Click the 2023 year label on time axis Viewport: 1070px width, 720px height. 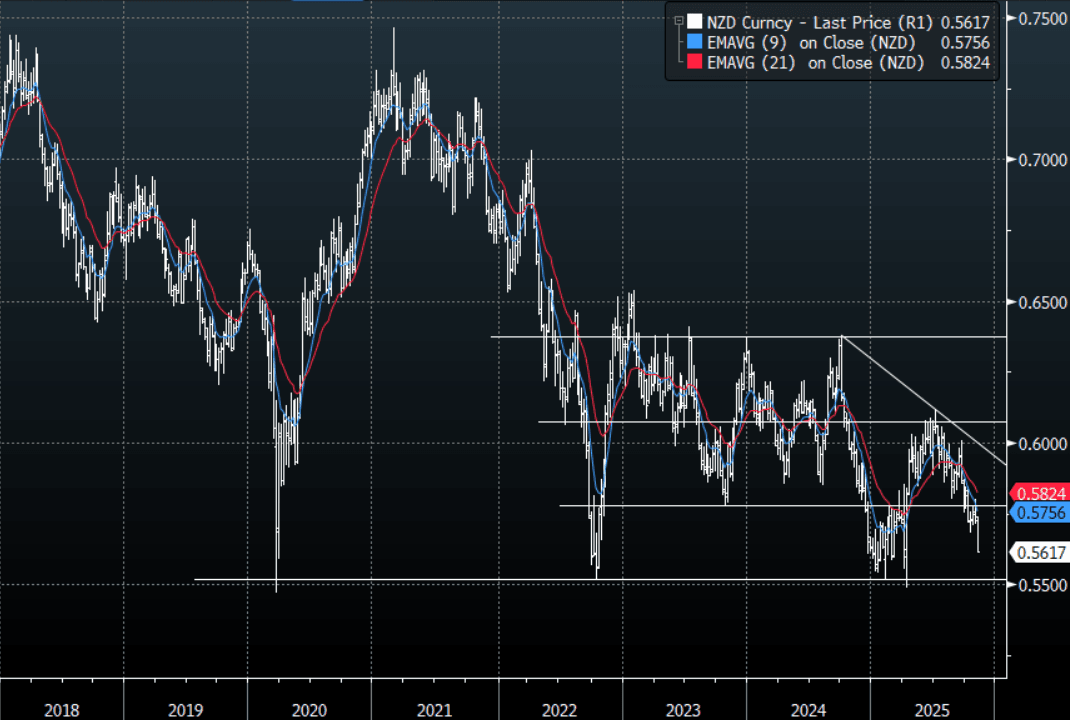click(683, 710)
